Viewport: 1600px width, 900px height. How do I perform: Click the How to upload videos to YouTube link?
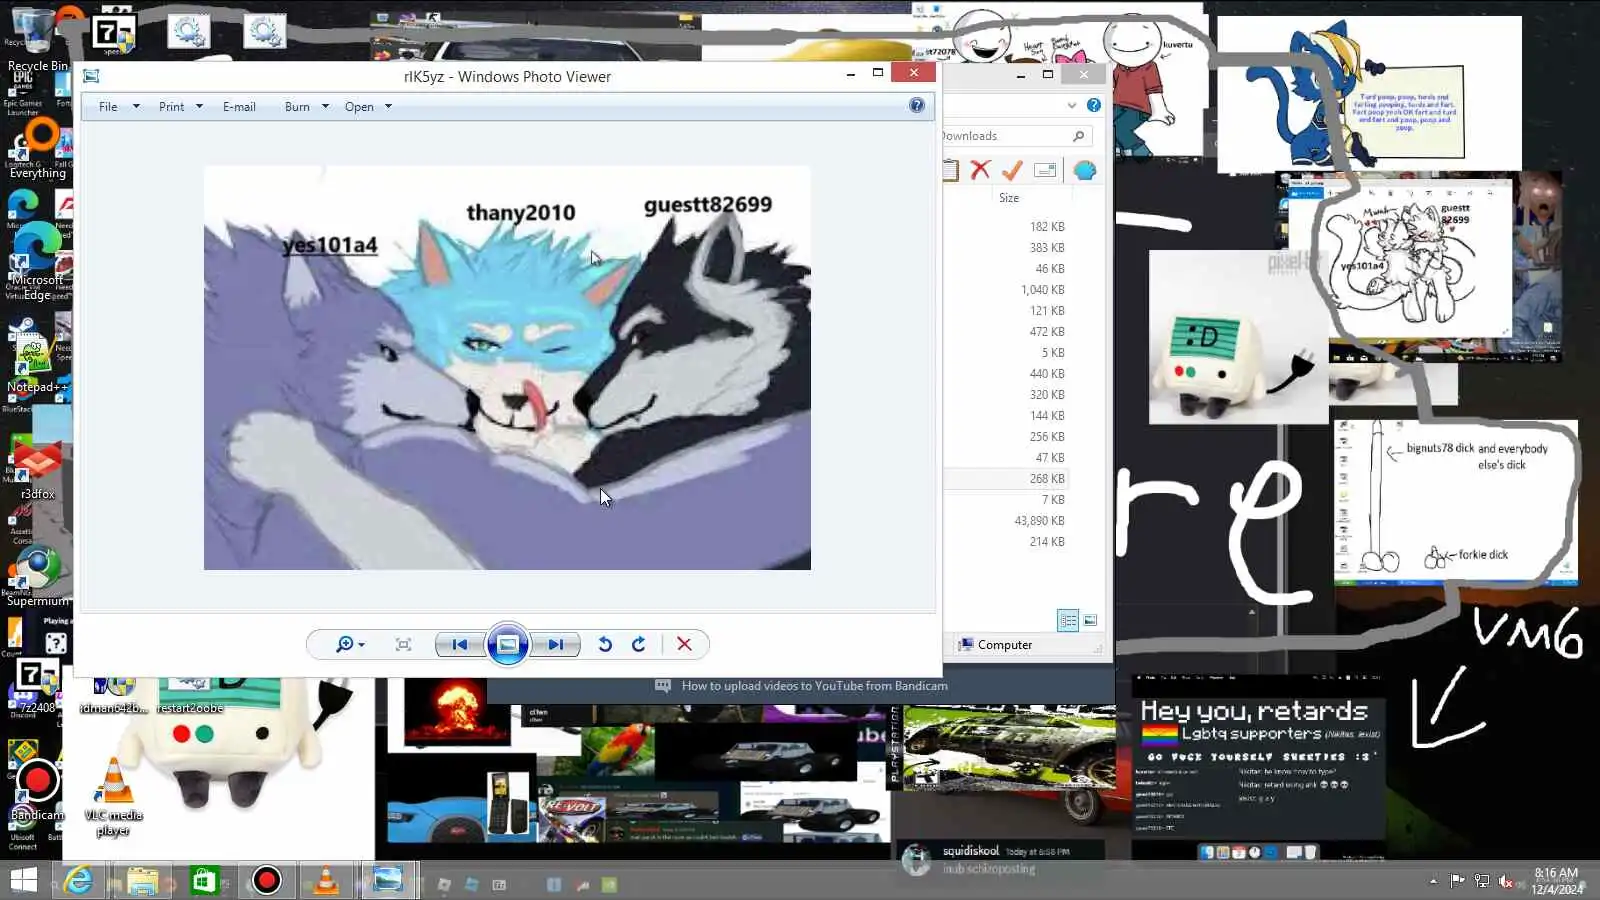click(x=814, y=686)
